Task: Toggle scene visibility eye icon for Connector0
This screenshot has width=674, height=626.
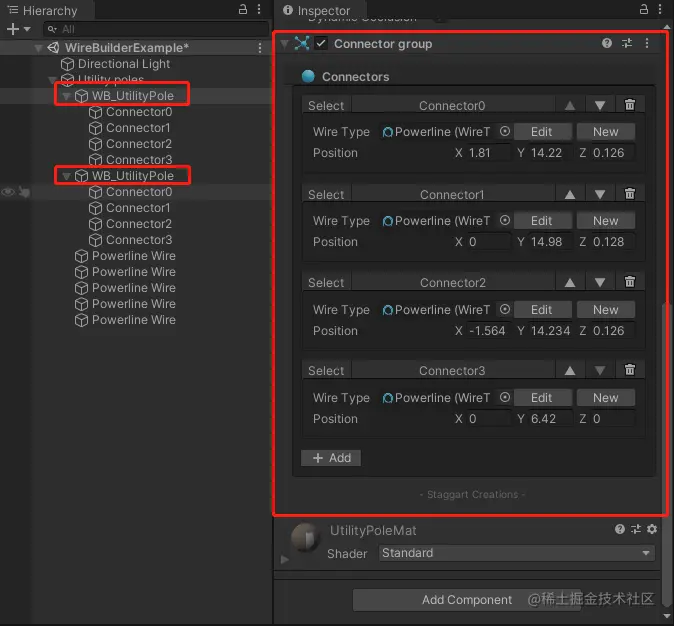Action: pyautogui.click(x=8, y=192)
